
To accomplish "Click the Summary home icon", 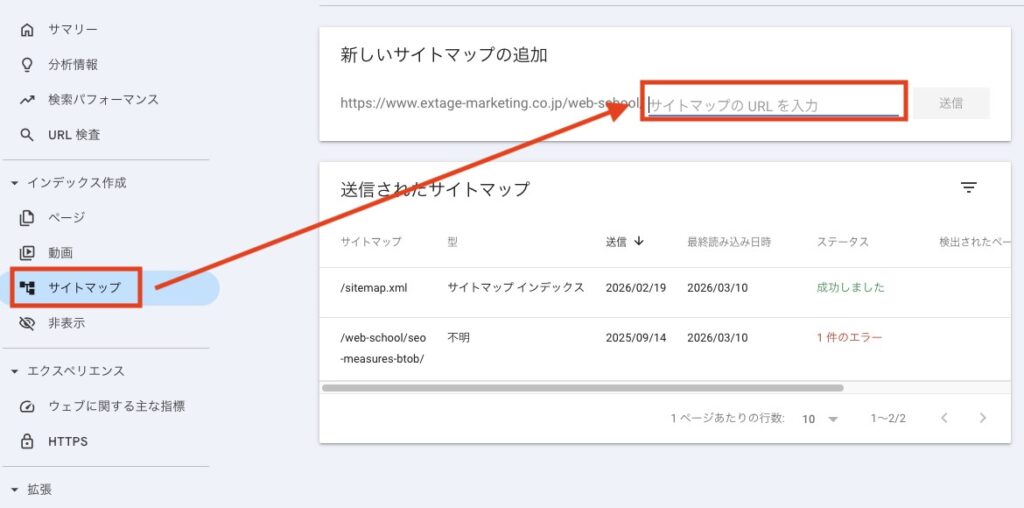I will tap(27, 30).
